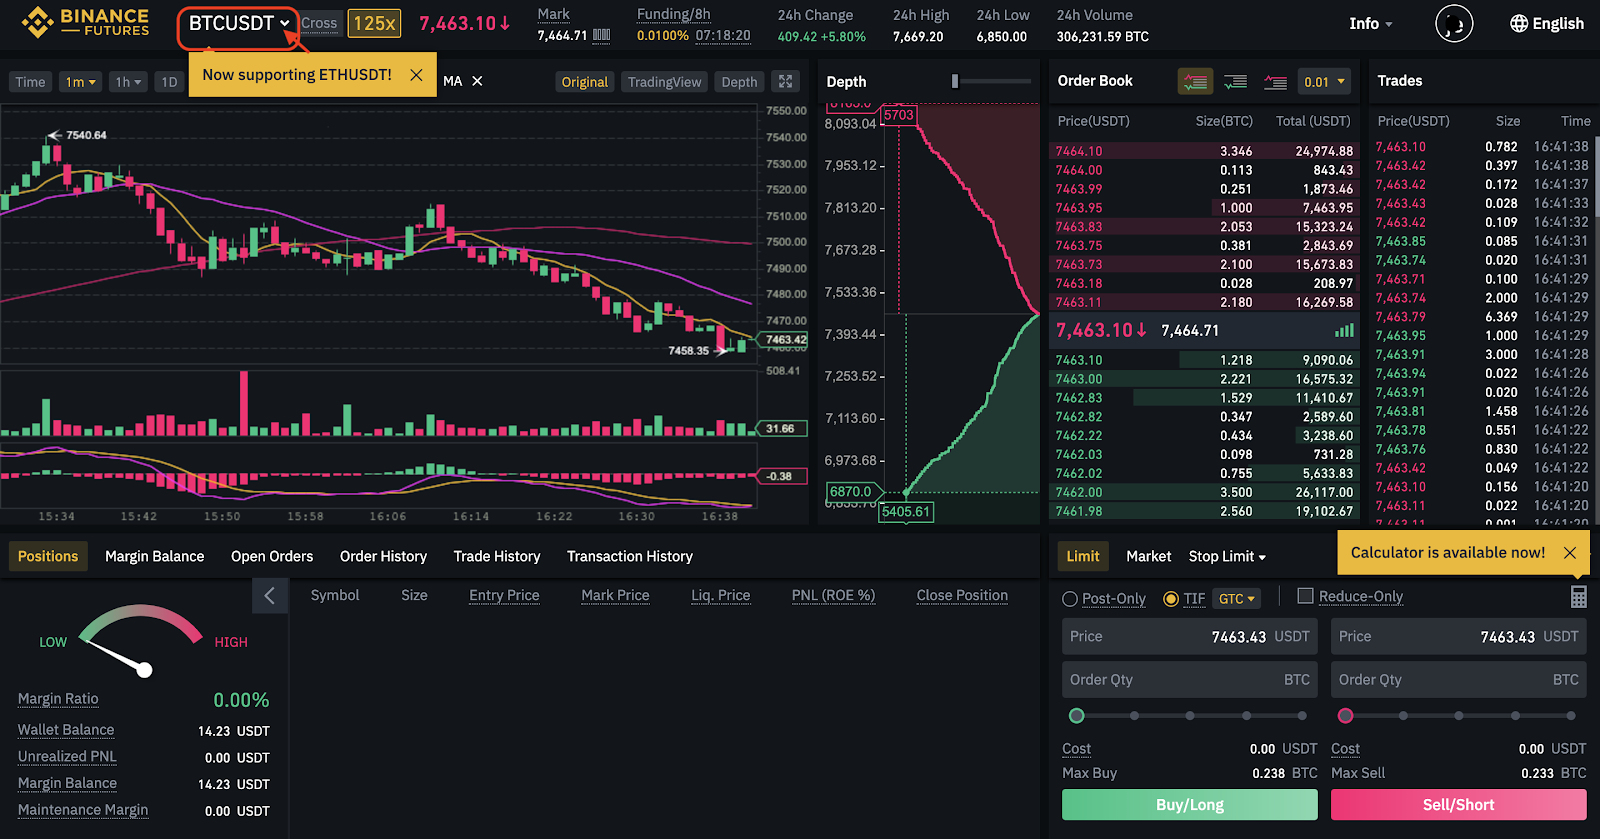Click the Maintenance Margin label
This screenshot has width=1600, height=839.
[x=83, y=810]
